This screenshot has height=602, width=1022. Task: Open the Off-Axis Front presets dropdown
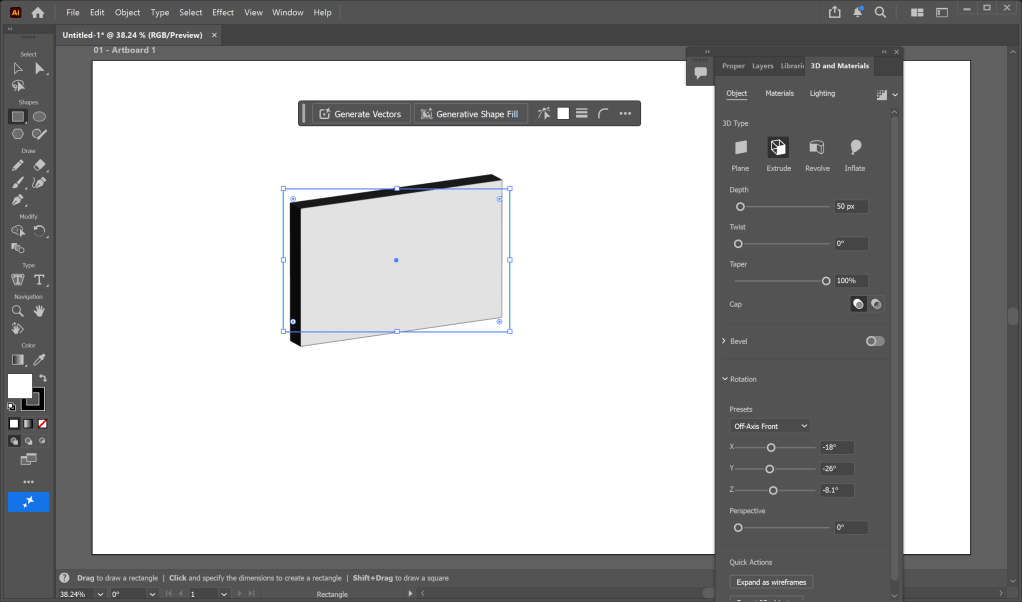[x=770, y=426]
